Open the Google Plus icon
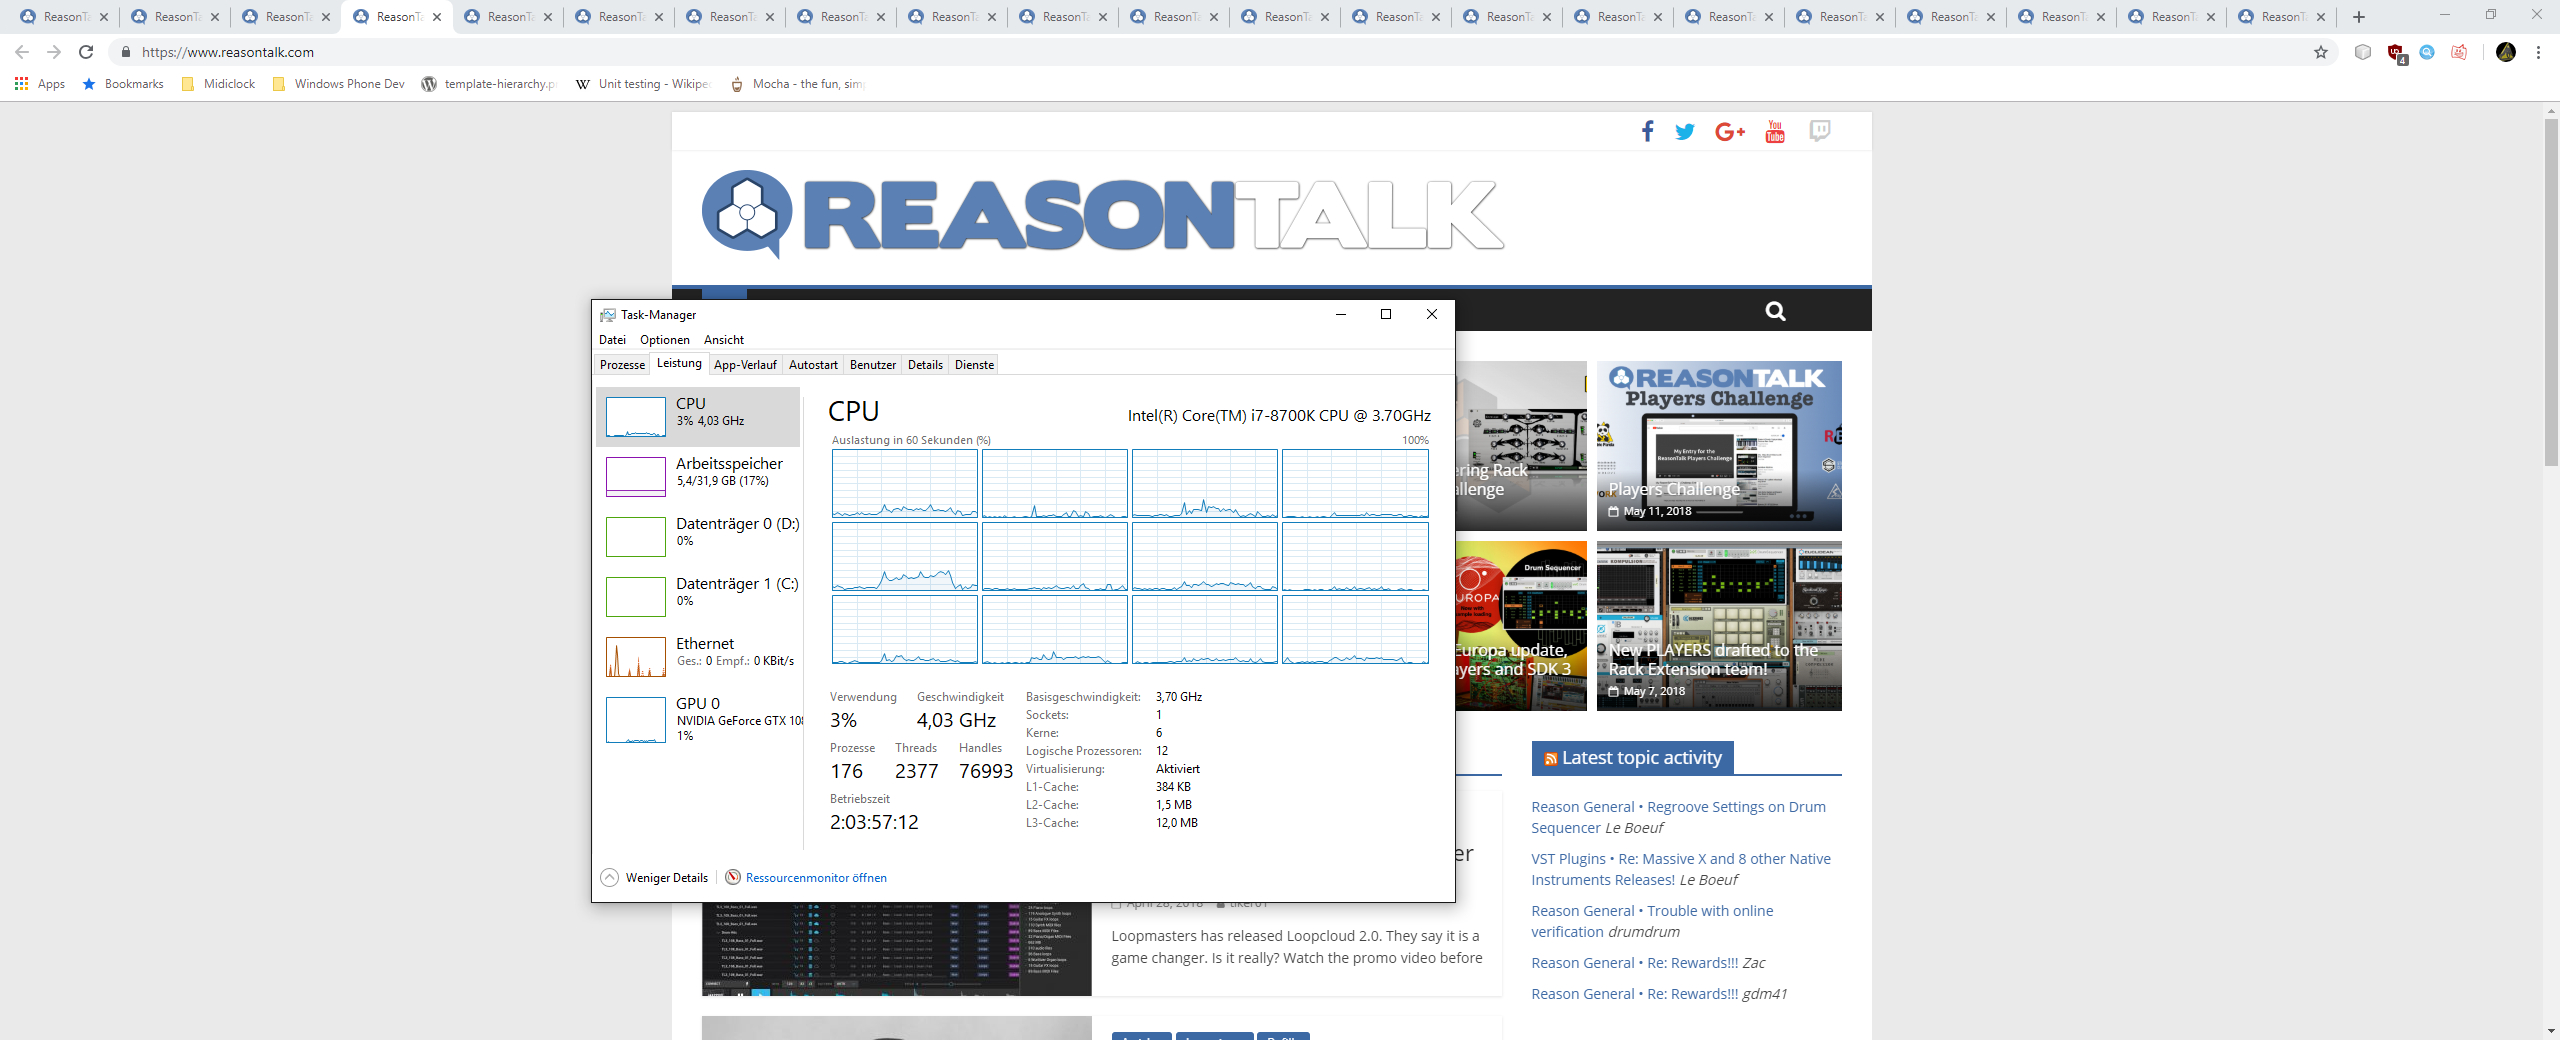This screenshot has height=1040, width=2560. point(1729,131)
